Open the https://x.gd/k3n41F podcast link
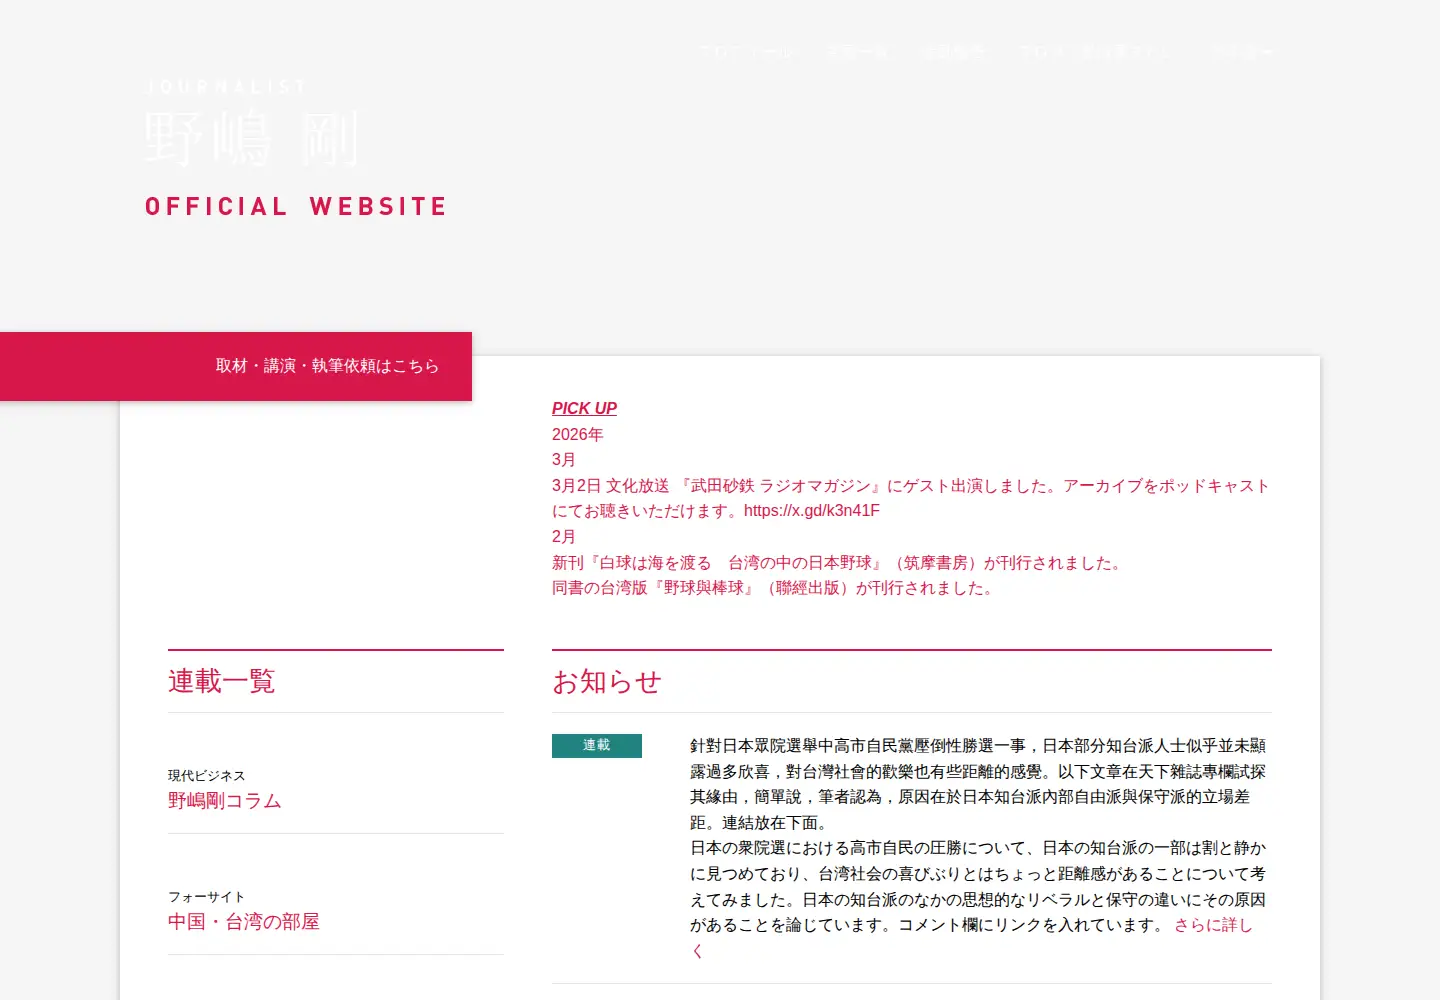 pos(812,511)
